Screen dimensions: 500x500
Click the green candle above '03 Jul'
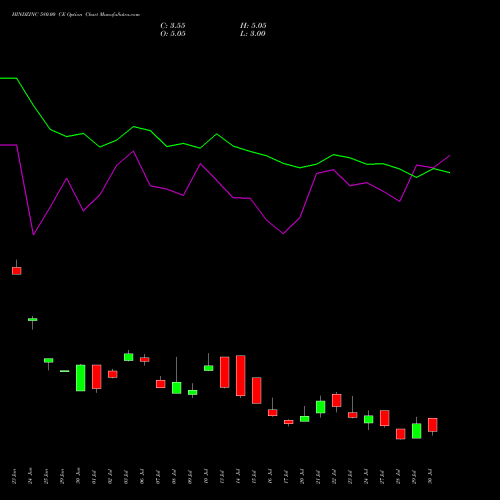tap(129, 357)
